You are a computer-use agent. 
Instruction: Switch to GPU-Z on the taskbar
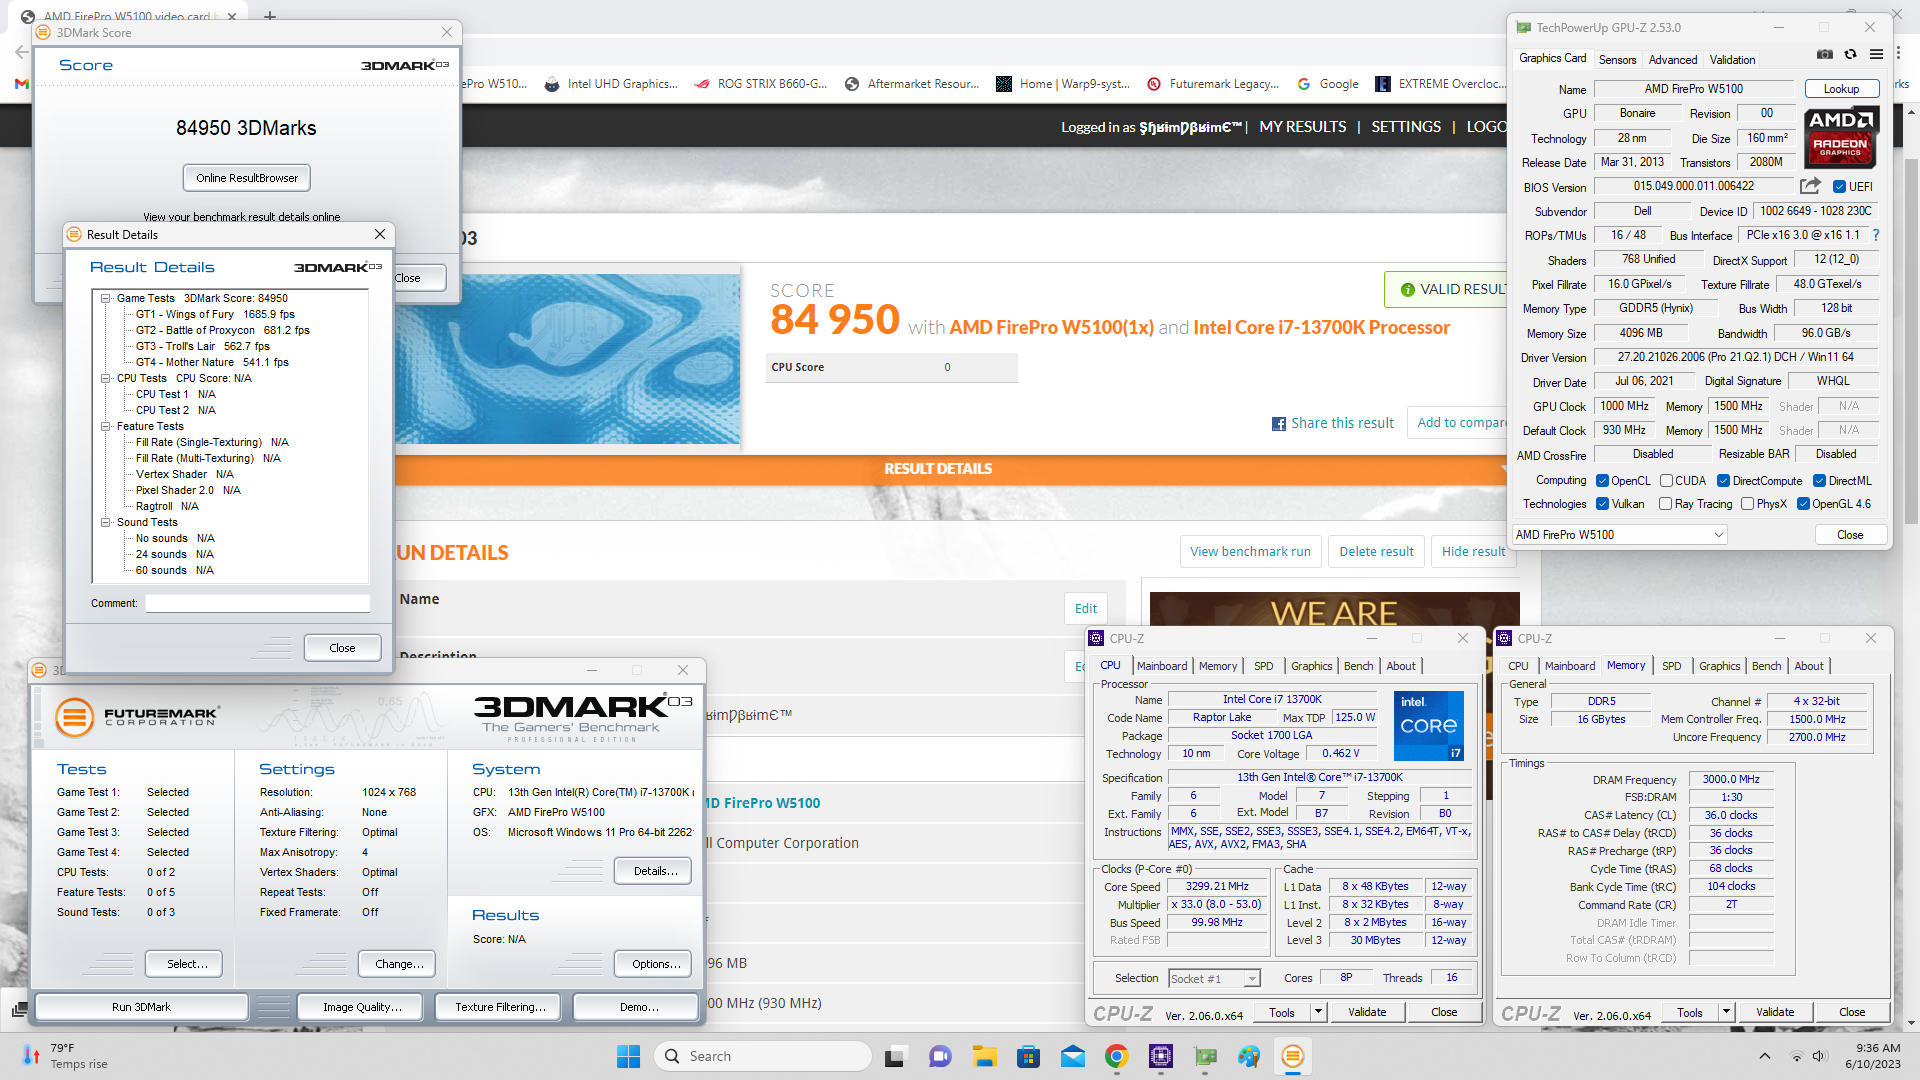1205,1056
